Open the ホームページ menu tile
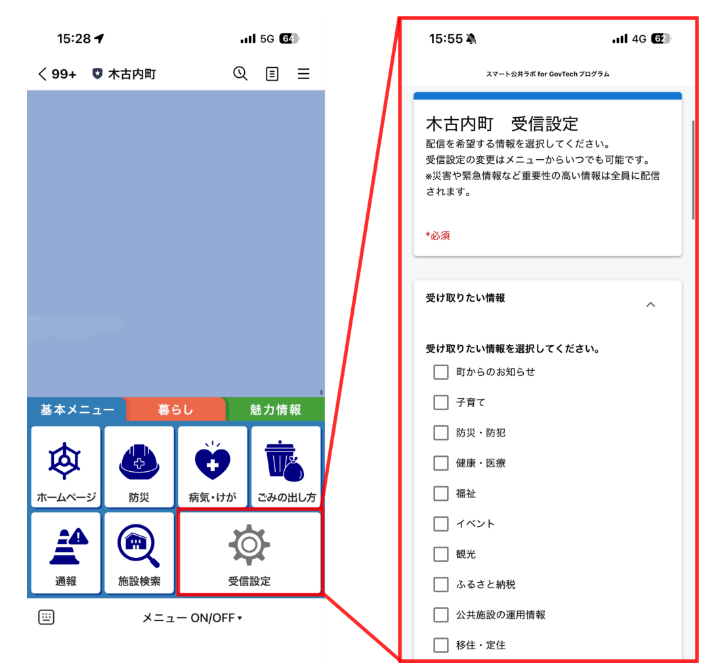The image size is (712, 670). coord(66,467)
